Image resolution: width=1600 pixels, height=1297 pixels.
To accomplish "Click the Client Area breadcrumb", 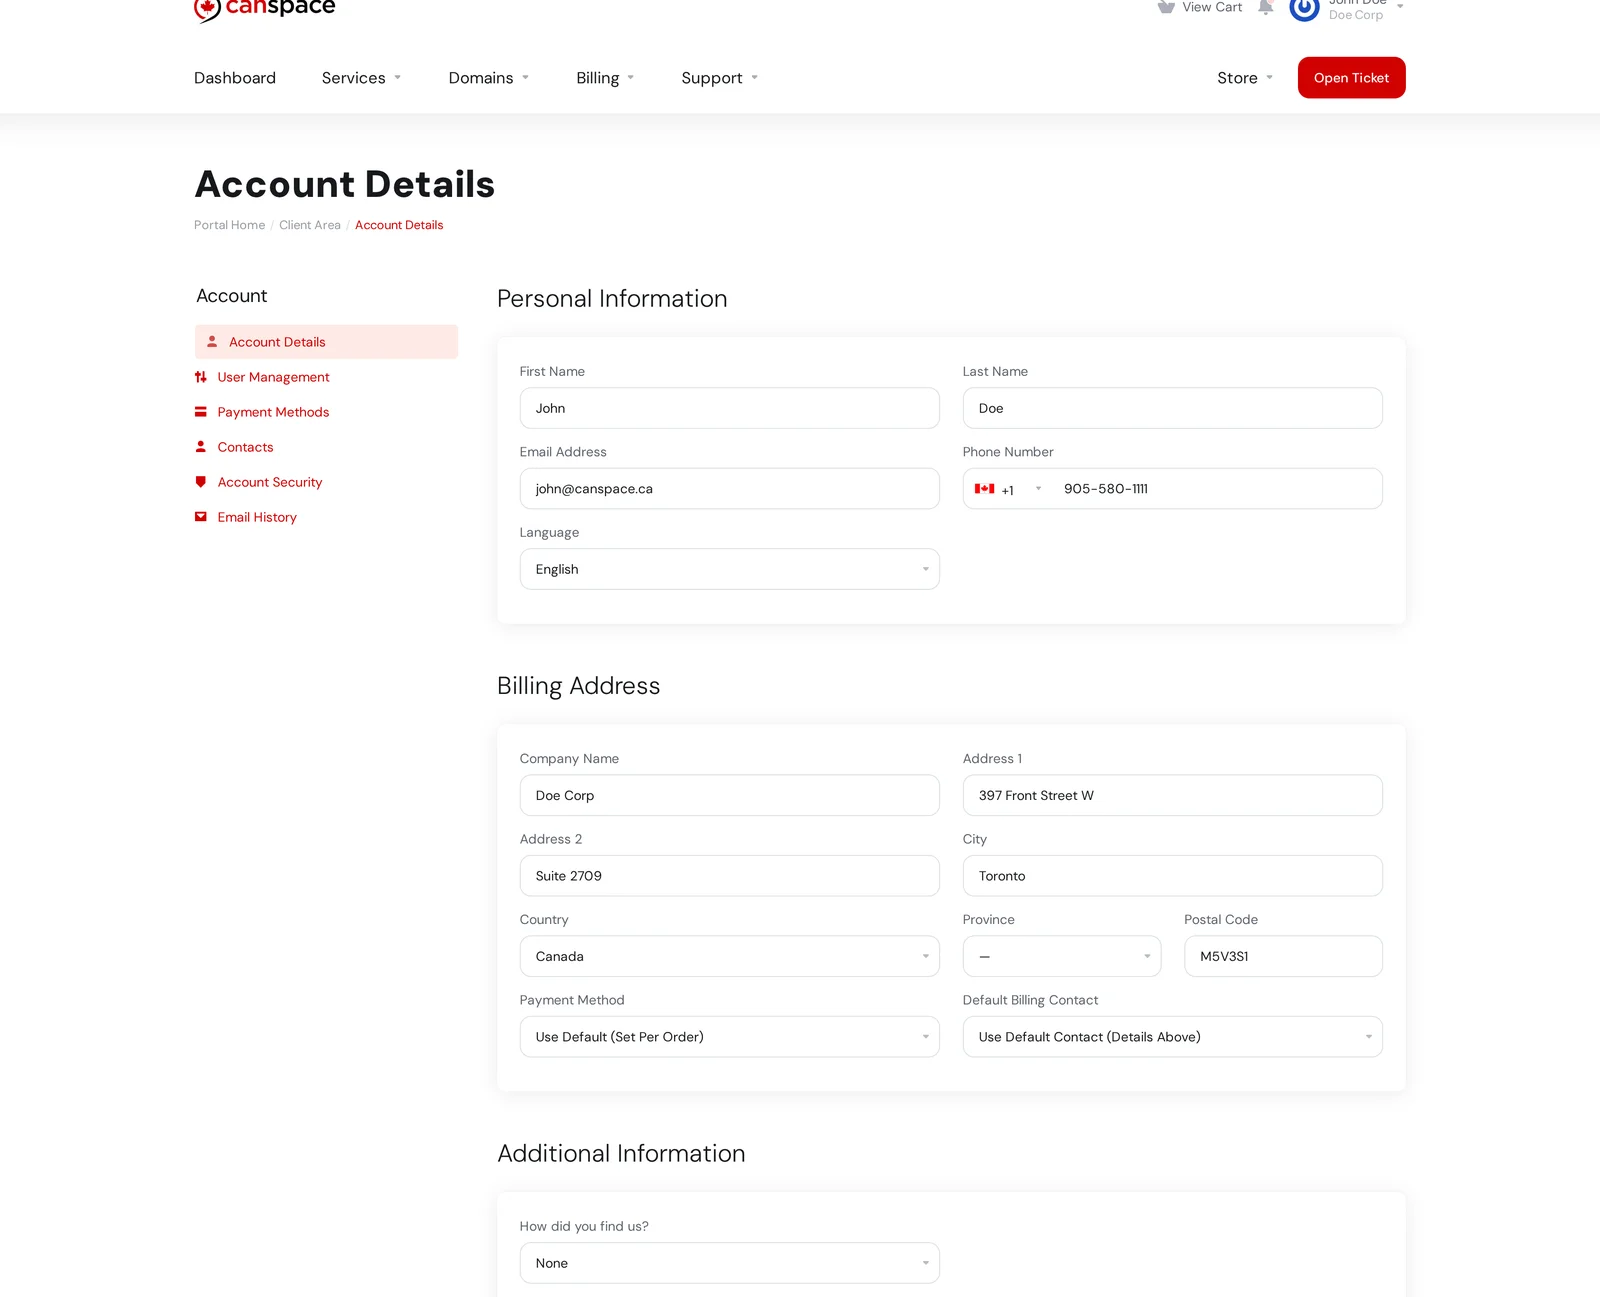I will tap(310, 225).
